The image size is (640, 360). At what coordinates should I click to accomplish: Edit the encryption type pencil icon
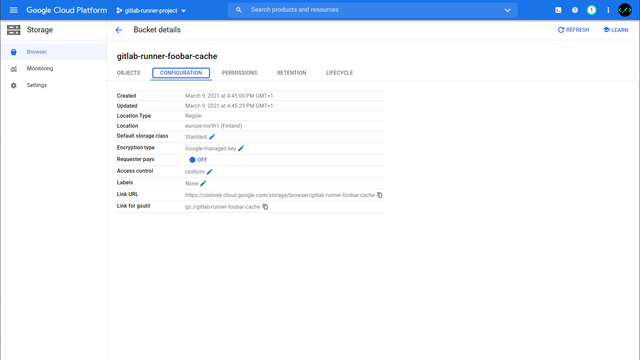pos(241,149)
